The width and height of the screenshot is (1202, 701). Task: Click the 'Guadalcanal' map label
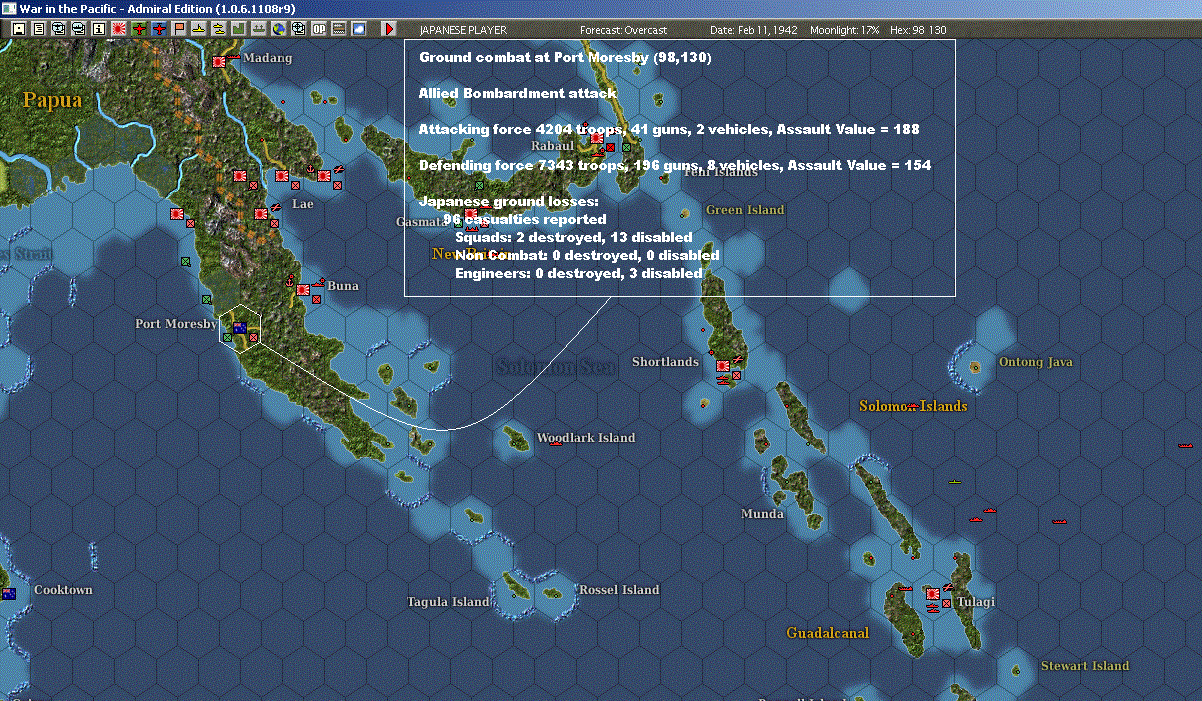point(828,633)
